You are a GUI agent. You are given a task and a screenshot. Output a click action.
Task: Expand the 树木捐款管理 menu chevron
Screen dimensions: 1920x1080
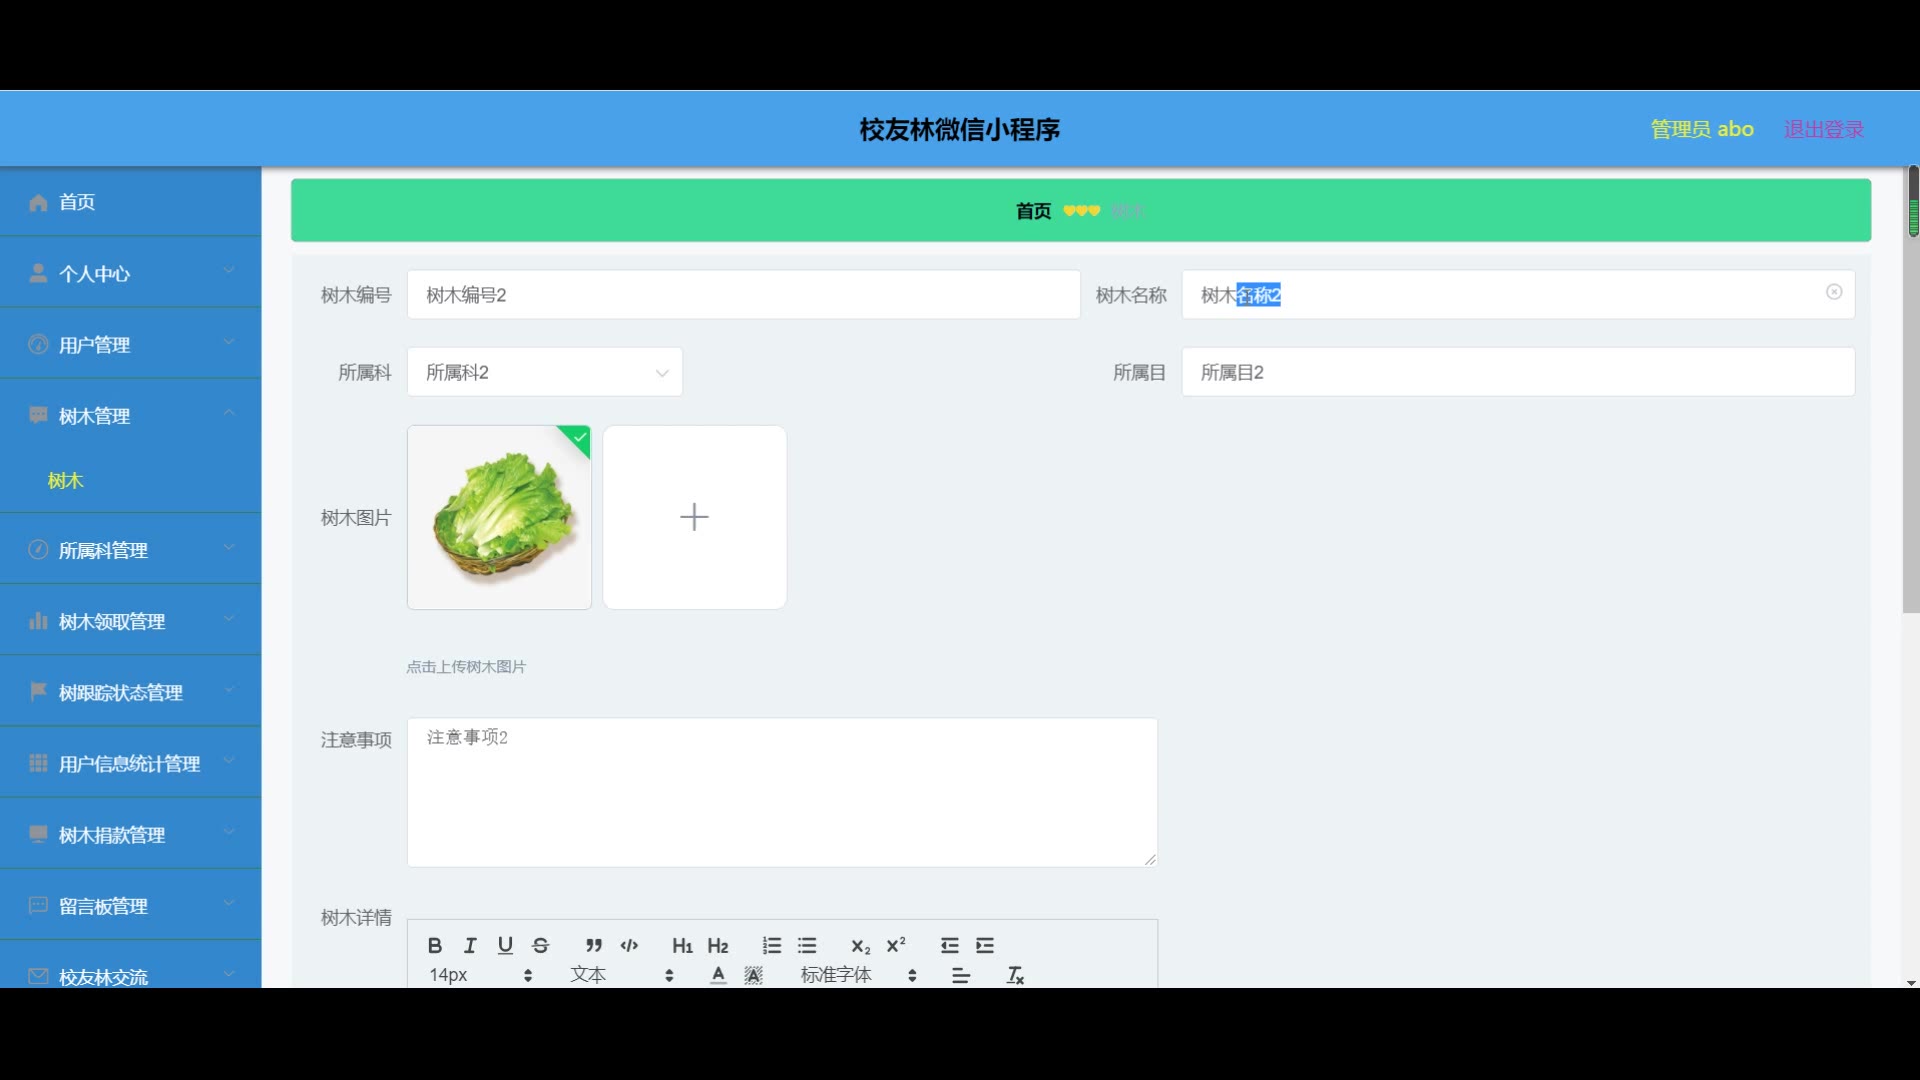[x=229, y=831]
